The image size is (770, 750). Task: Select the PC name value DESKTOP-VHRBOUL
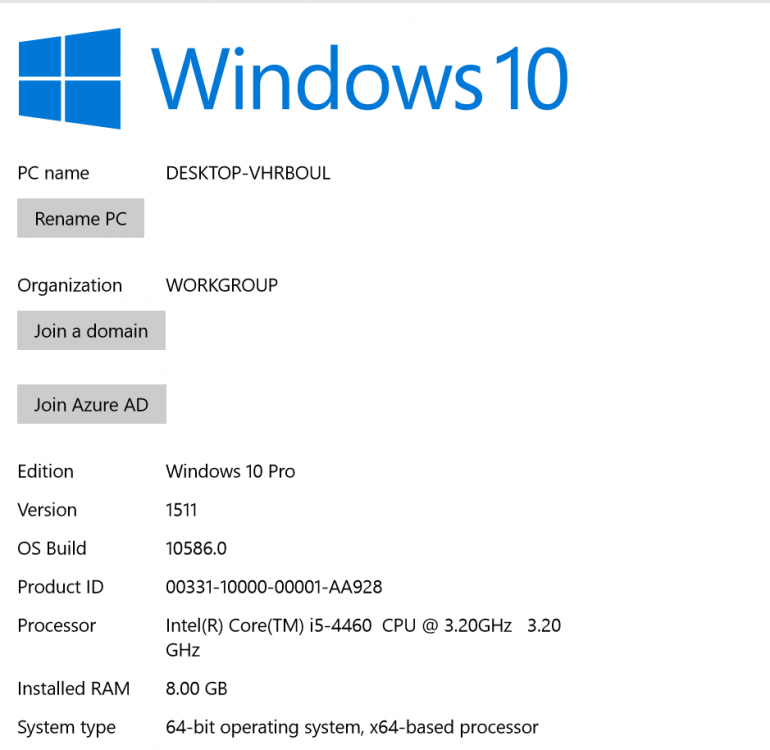[x=248, y=173]
